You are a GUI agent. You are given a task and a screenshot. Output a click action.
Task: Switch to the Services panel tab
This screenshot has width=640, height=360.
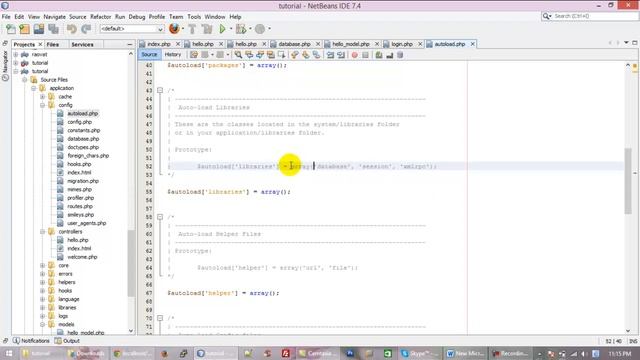click(x=82, y=44)
